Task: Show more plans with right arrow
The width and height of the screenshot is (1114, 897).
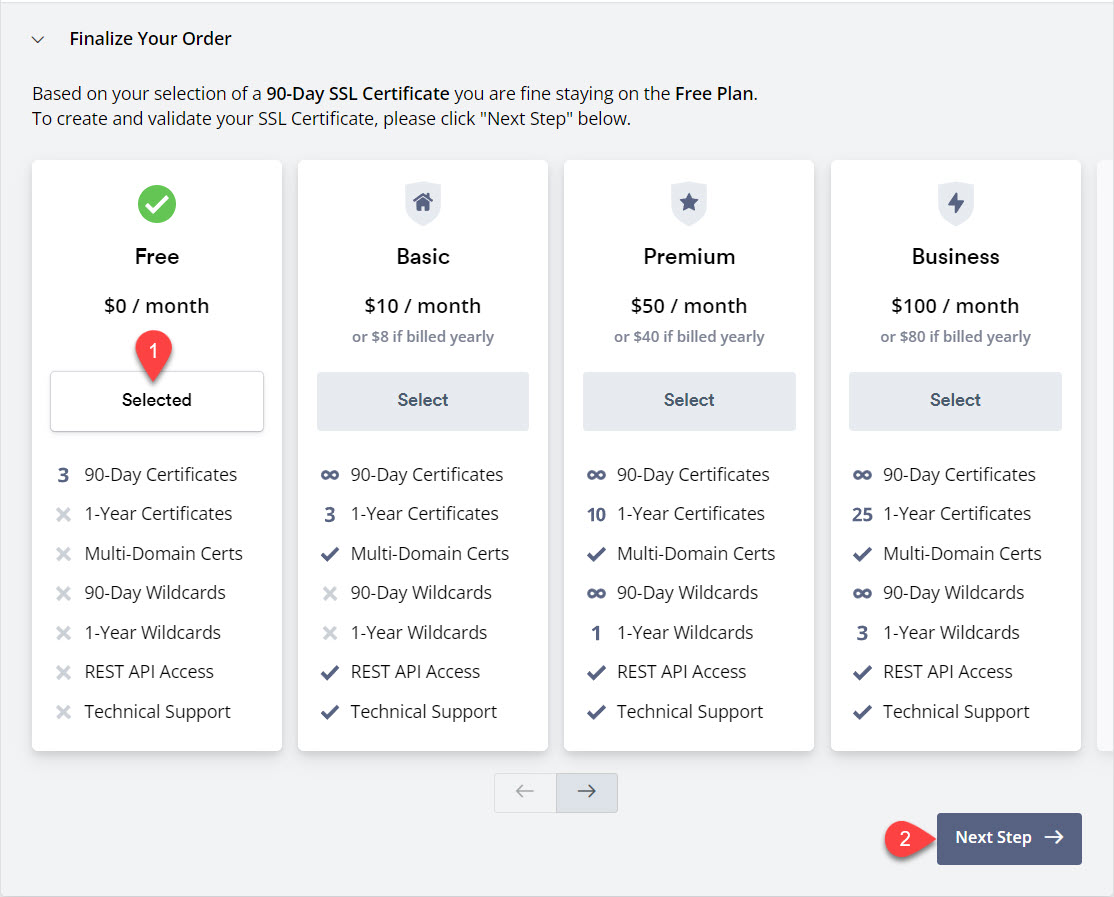Action: (x=587, y=792)
